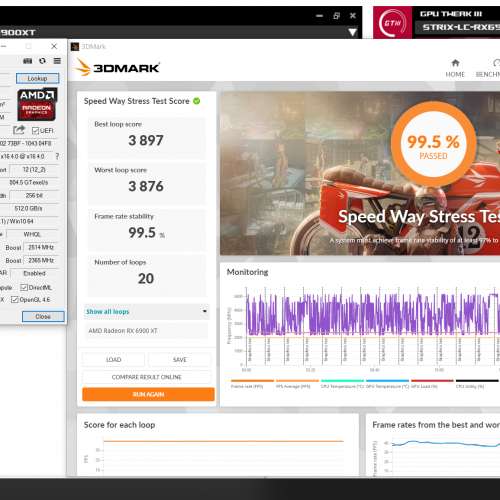
Task: Click the 256 bit bus width field
Action: click(34, 195)
